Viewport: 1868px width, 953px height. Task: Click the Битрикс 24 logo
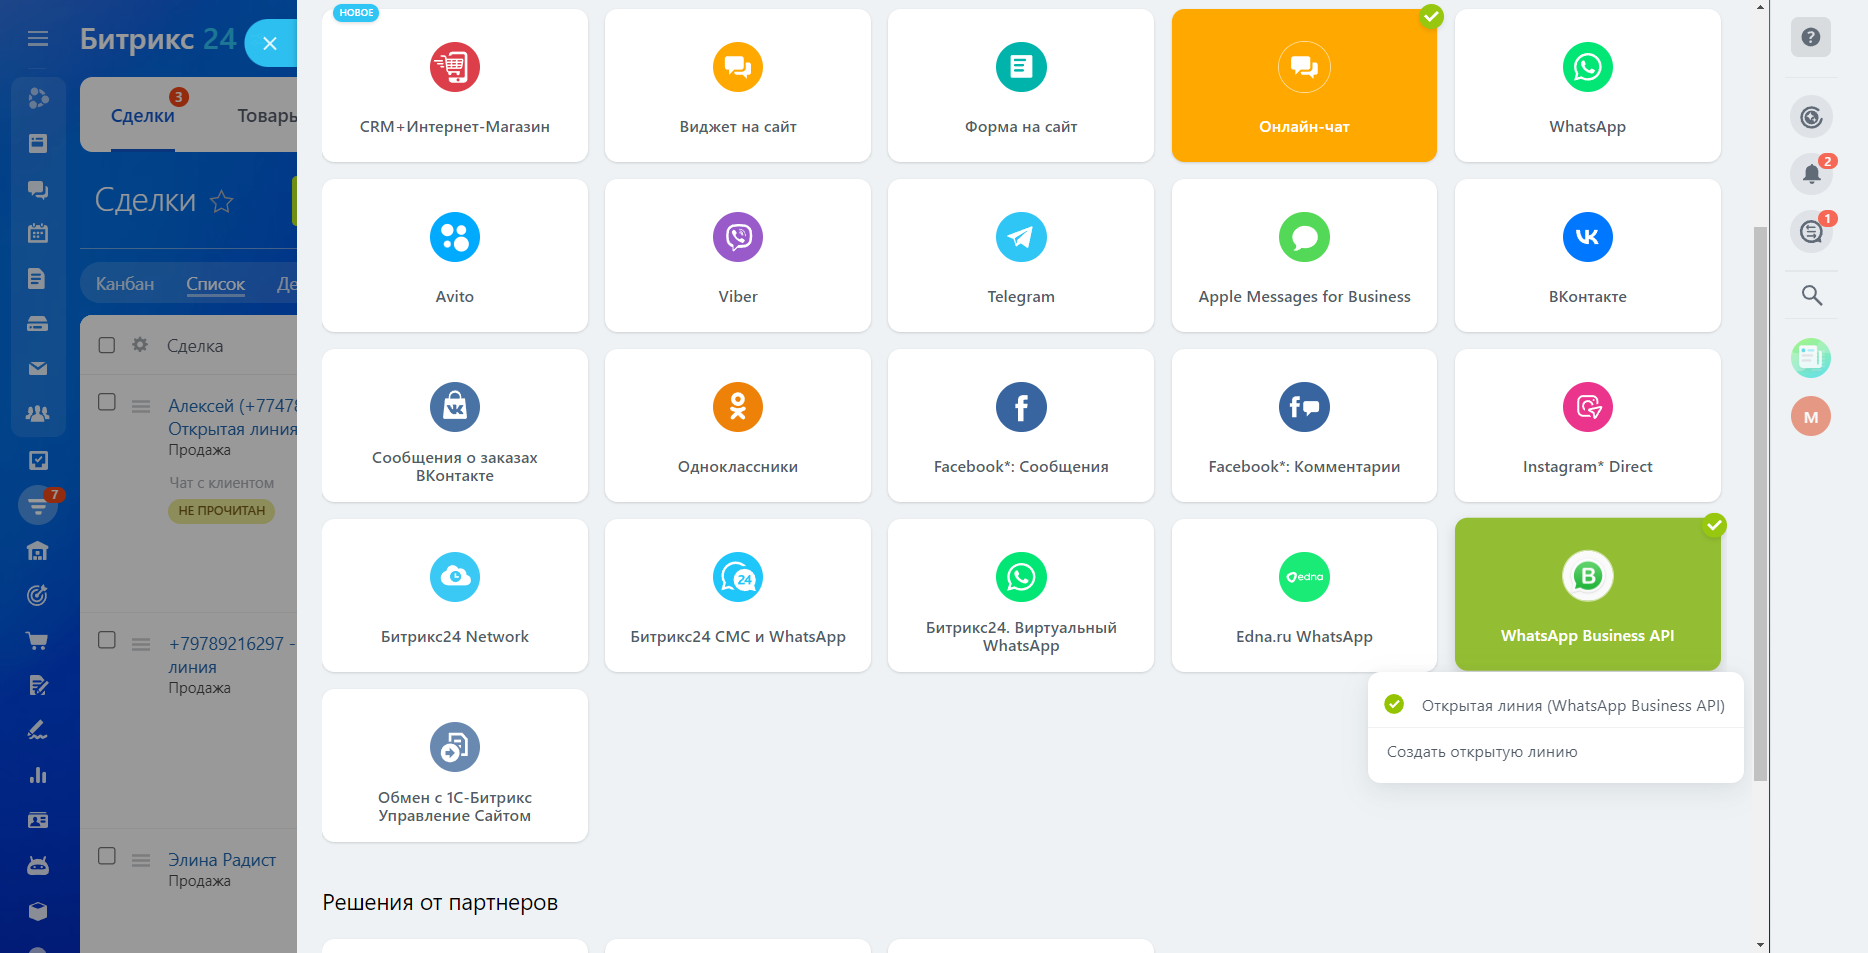158,39
